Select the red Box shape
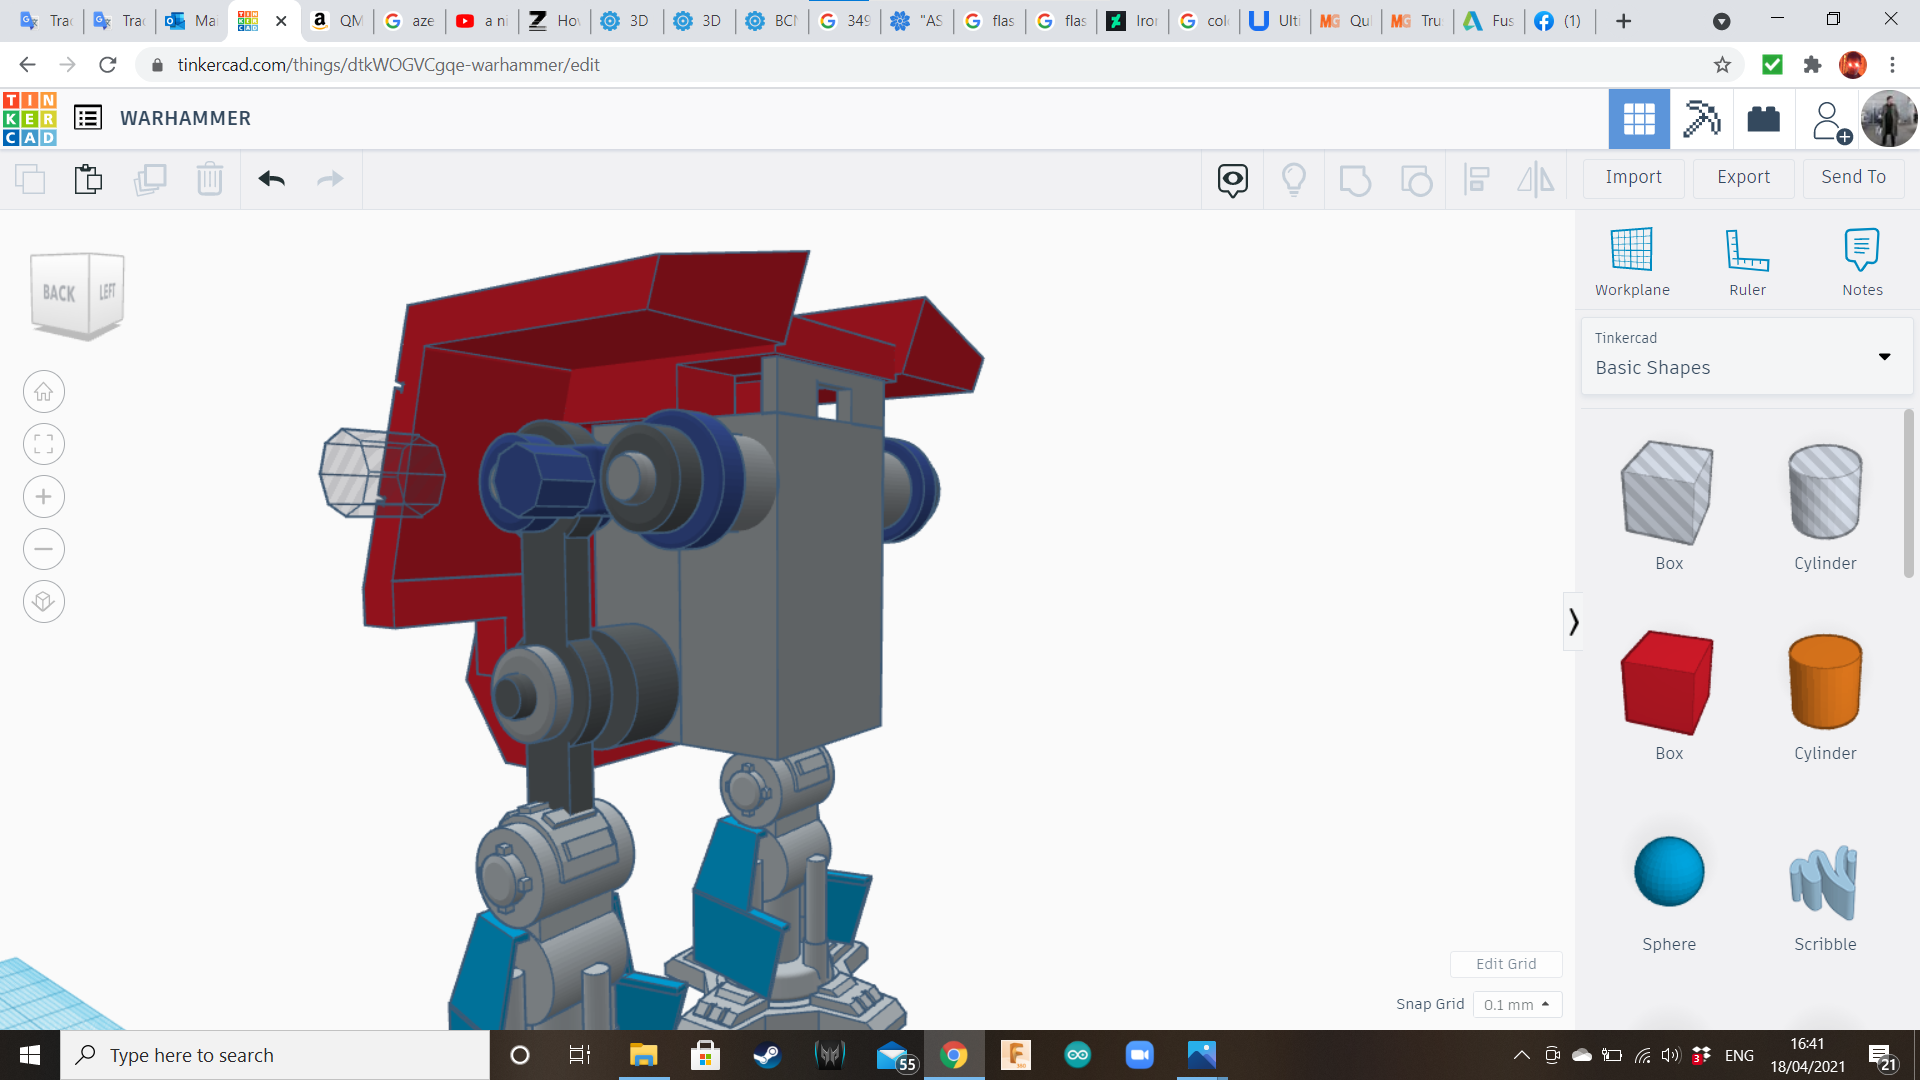This screenshot has width=1920, height=1080. [1668, 683]
